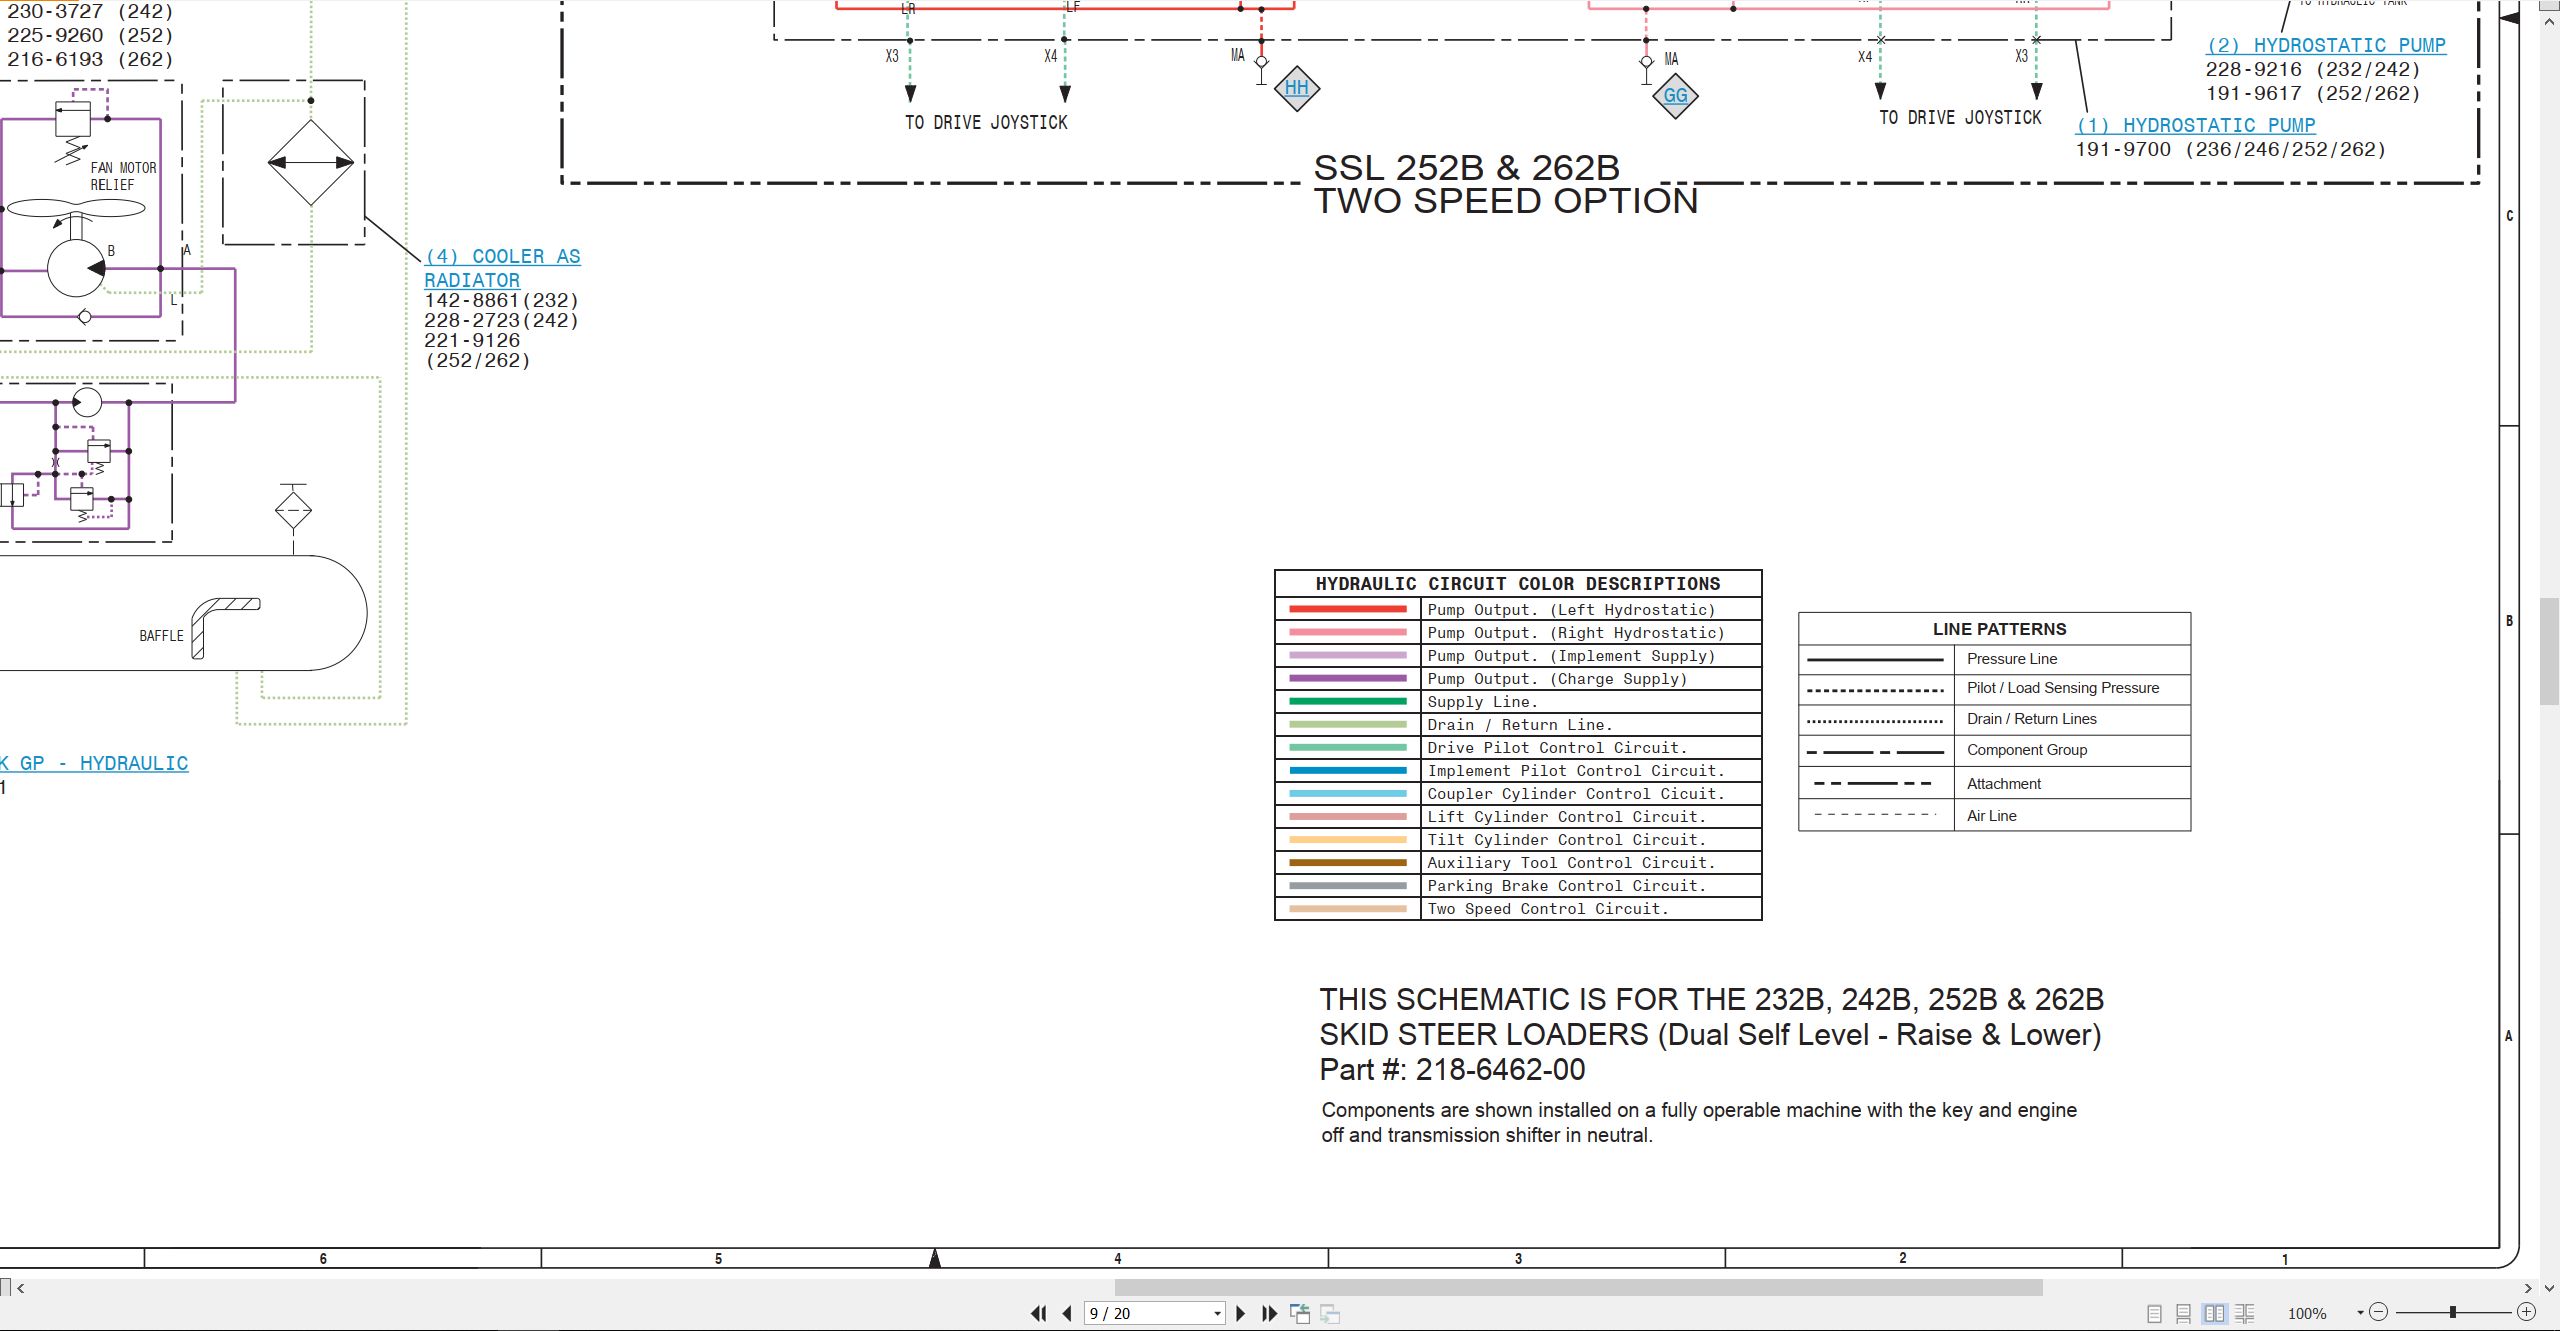The height and width of the screenshot is (1331, 2560).
Task: Click the cooler heat exchanger diamond symbol
Action: click(311, 163)
